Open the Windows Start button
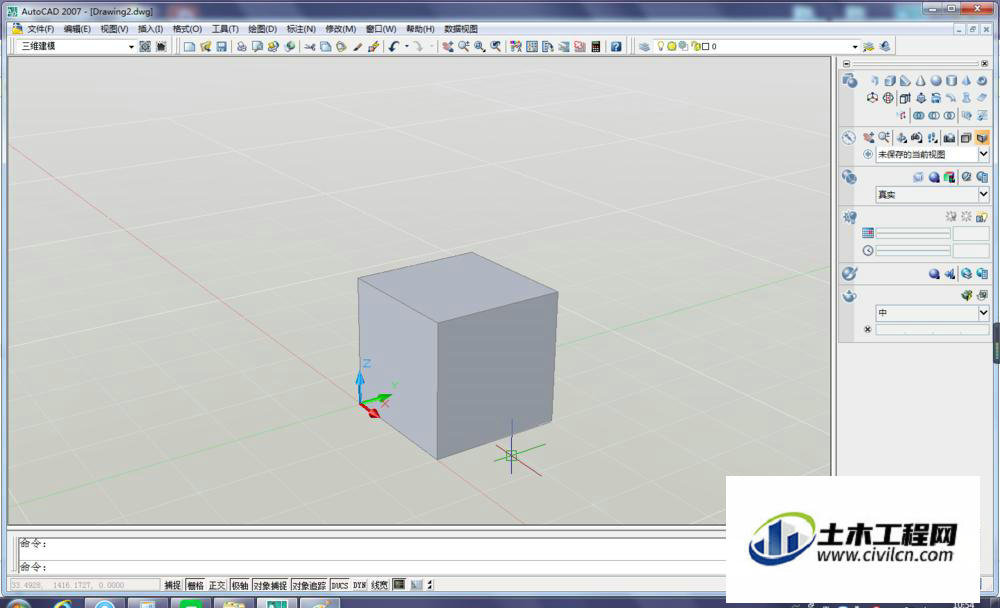1000x608 pixels. (x=17, y=604)
